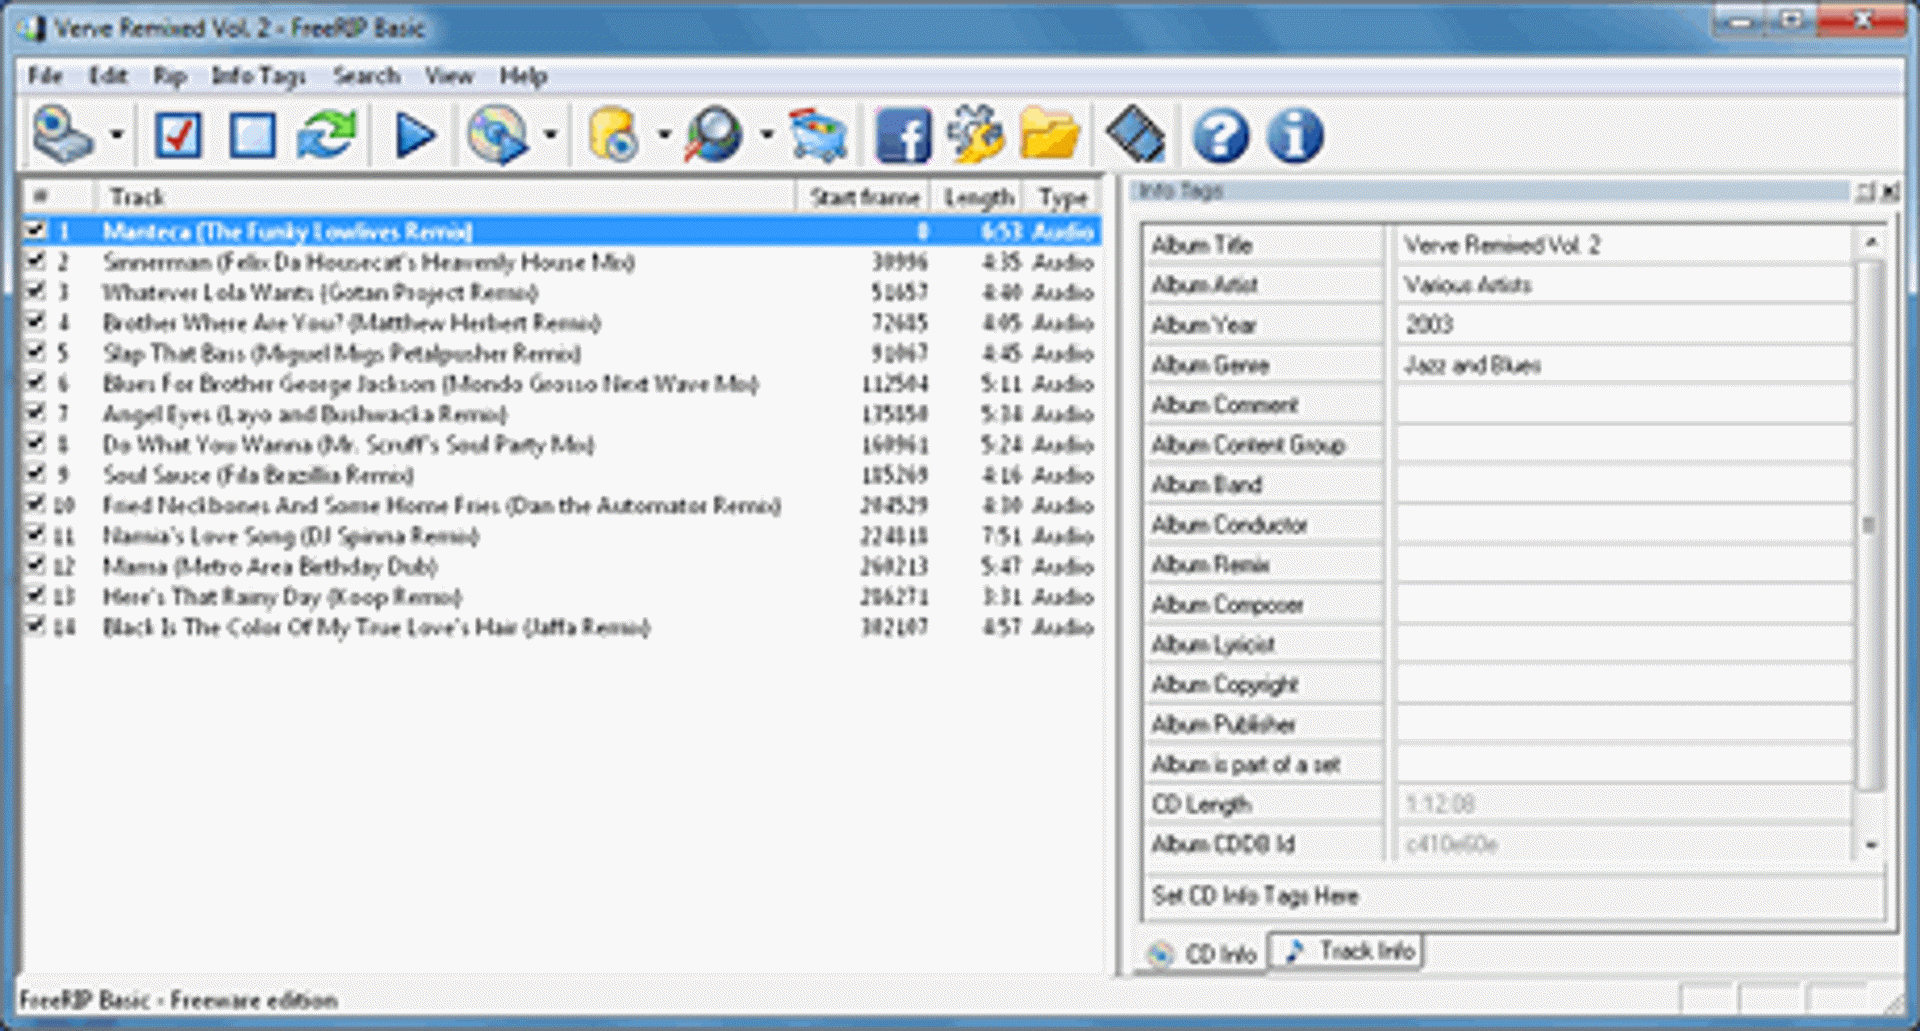
Task: Open the Info Tags menu
Action: coord(258,76)
